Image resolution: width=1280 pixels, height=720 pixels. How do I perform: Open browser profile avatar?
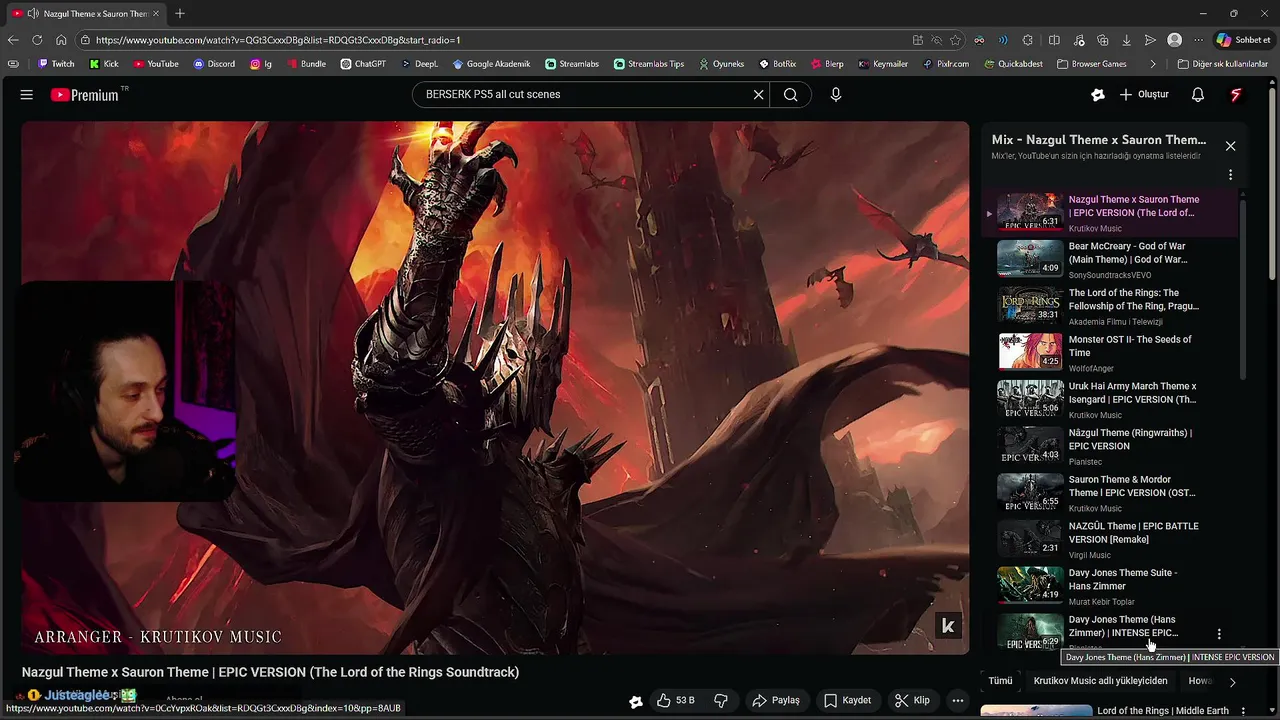click(1175, 40)
